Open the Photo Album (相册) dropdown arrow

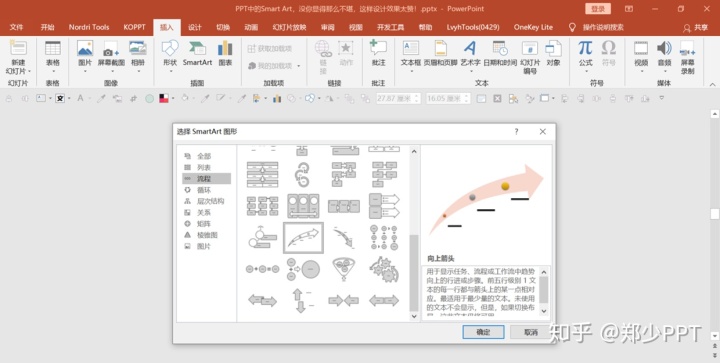(138, 71)
